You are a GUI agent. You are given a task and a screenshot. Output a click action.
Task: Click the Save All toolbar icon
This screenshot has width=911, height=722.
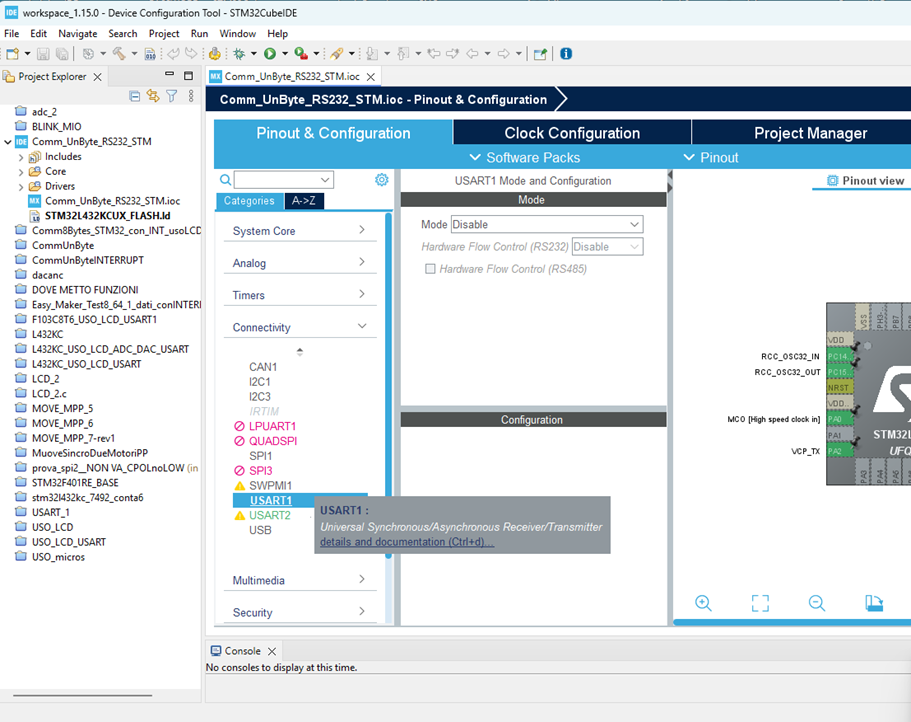[x=62, y=54]
